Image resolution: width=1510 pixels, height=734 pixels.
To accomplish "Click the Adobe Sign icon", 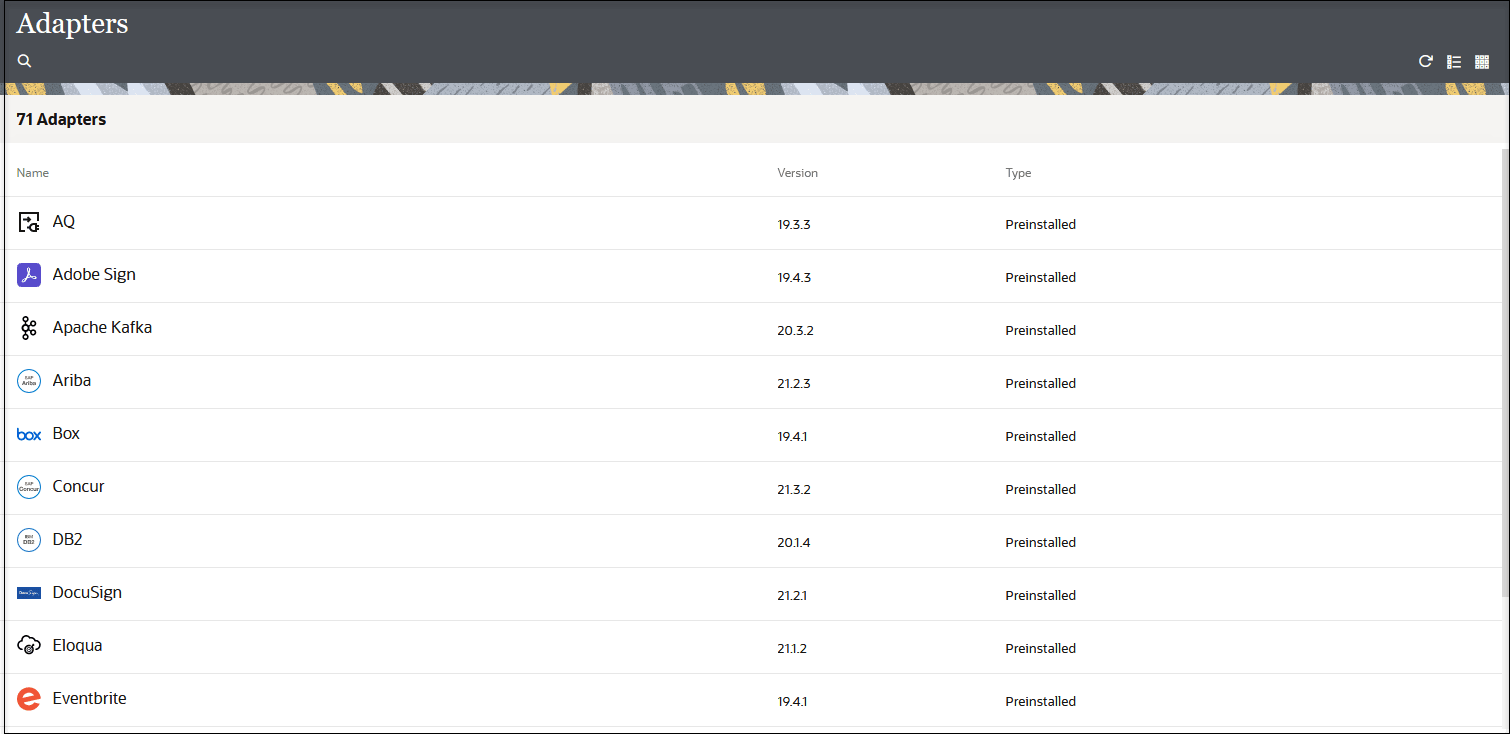I will (29, 275).
